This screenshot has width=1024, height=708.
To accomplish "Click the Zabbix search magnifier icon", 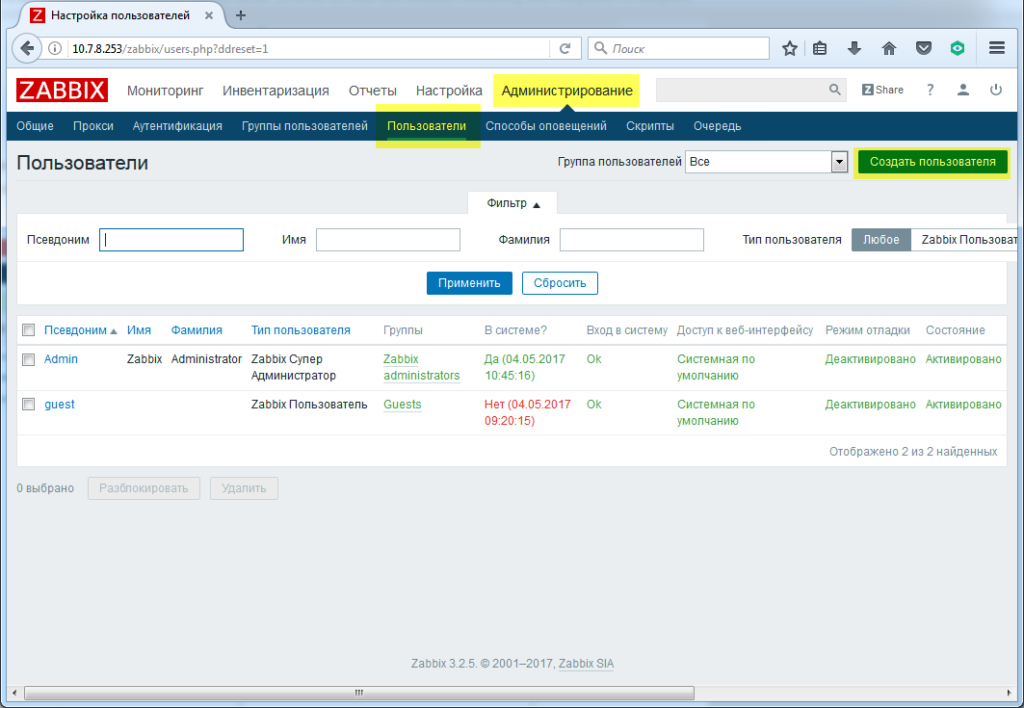I will point(835,89).
